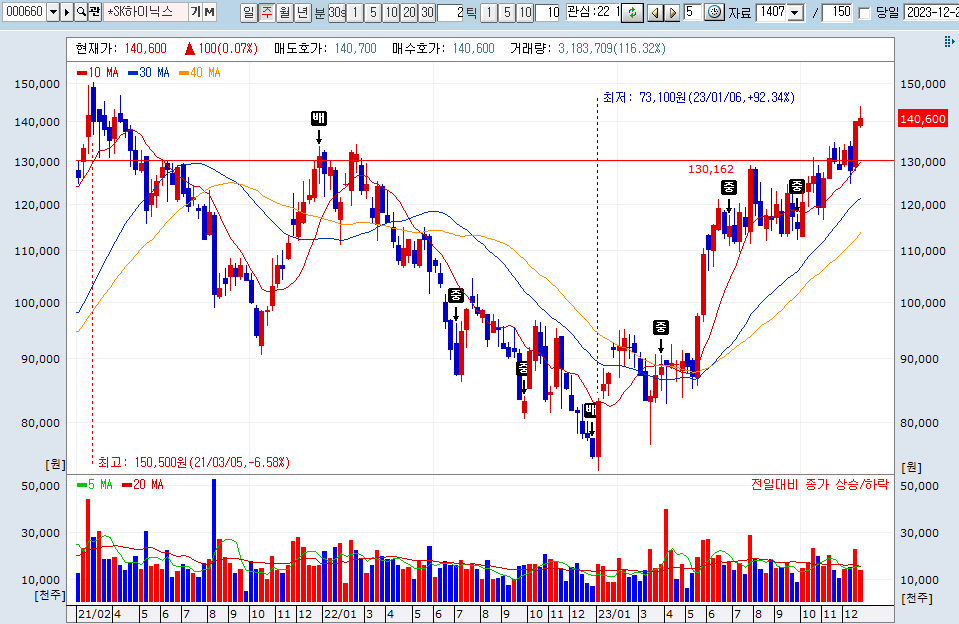The image size is (959, 624).
Task: Click the play arrow beside the stock code
Action: tap(67, 12)
